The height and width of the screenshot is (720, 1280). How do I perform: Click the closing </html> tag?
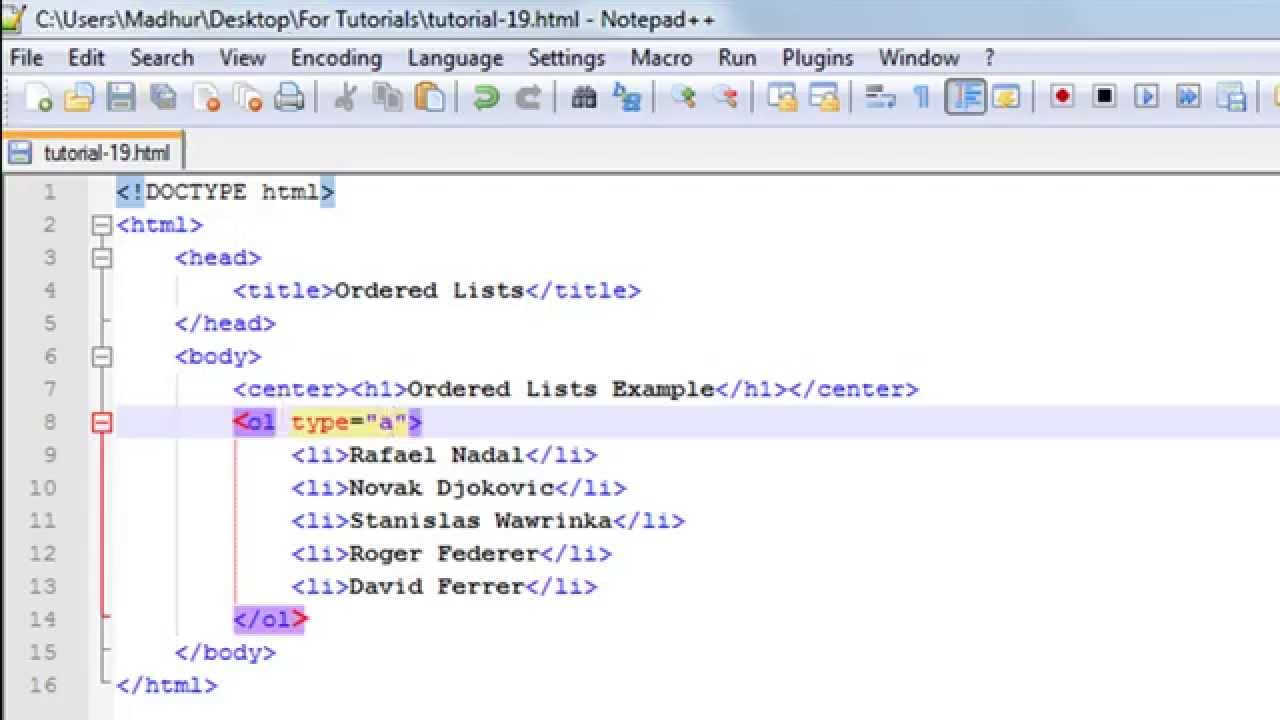pos(167,686)
